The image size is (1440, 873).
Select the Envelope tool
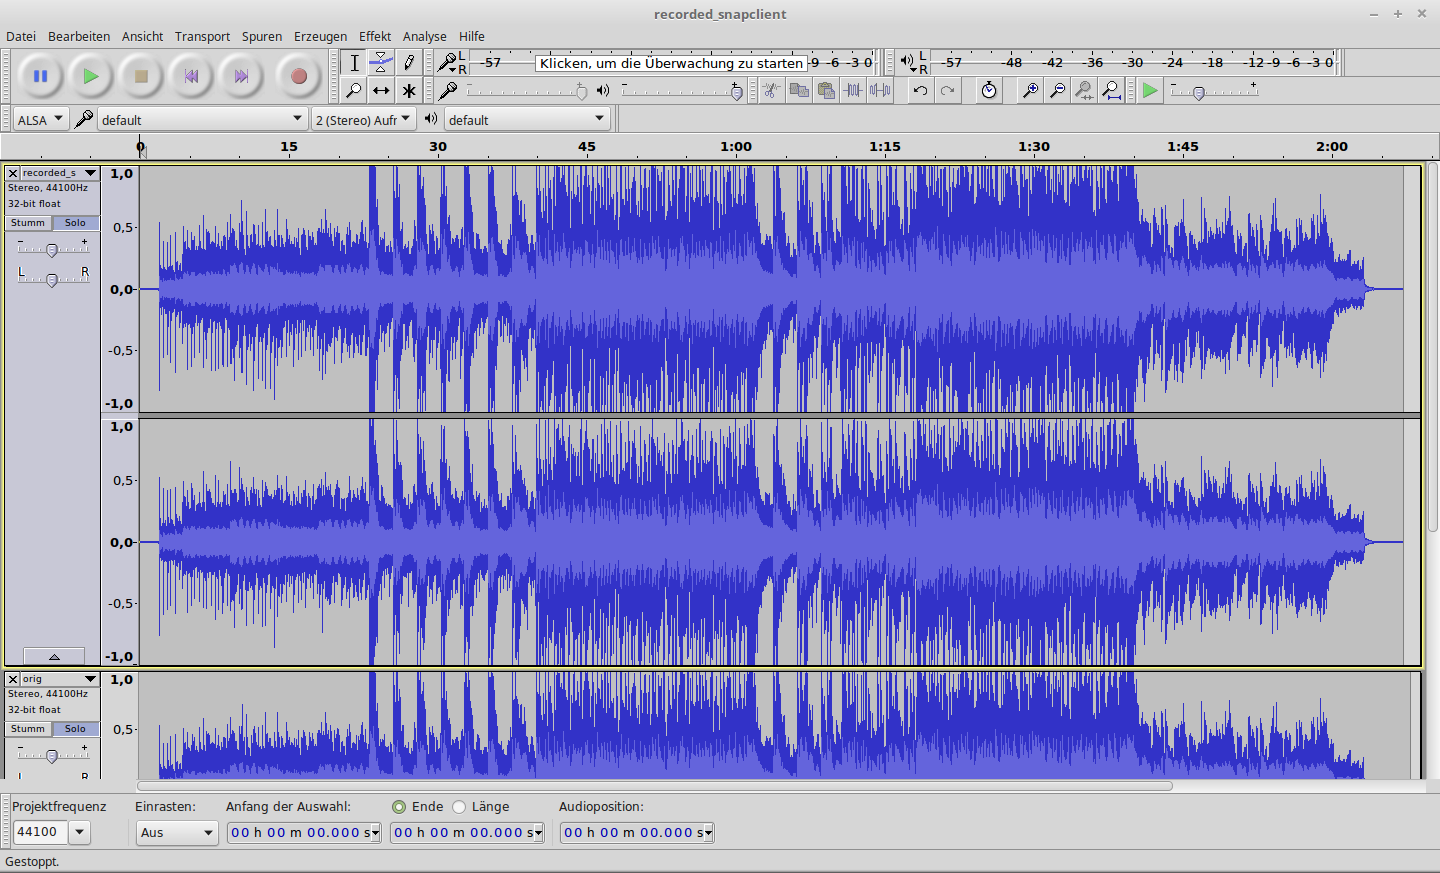pos(382,62)
